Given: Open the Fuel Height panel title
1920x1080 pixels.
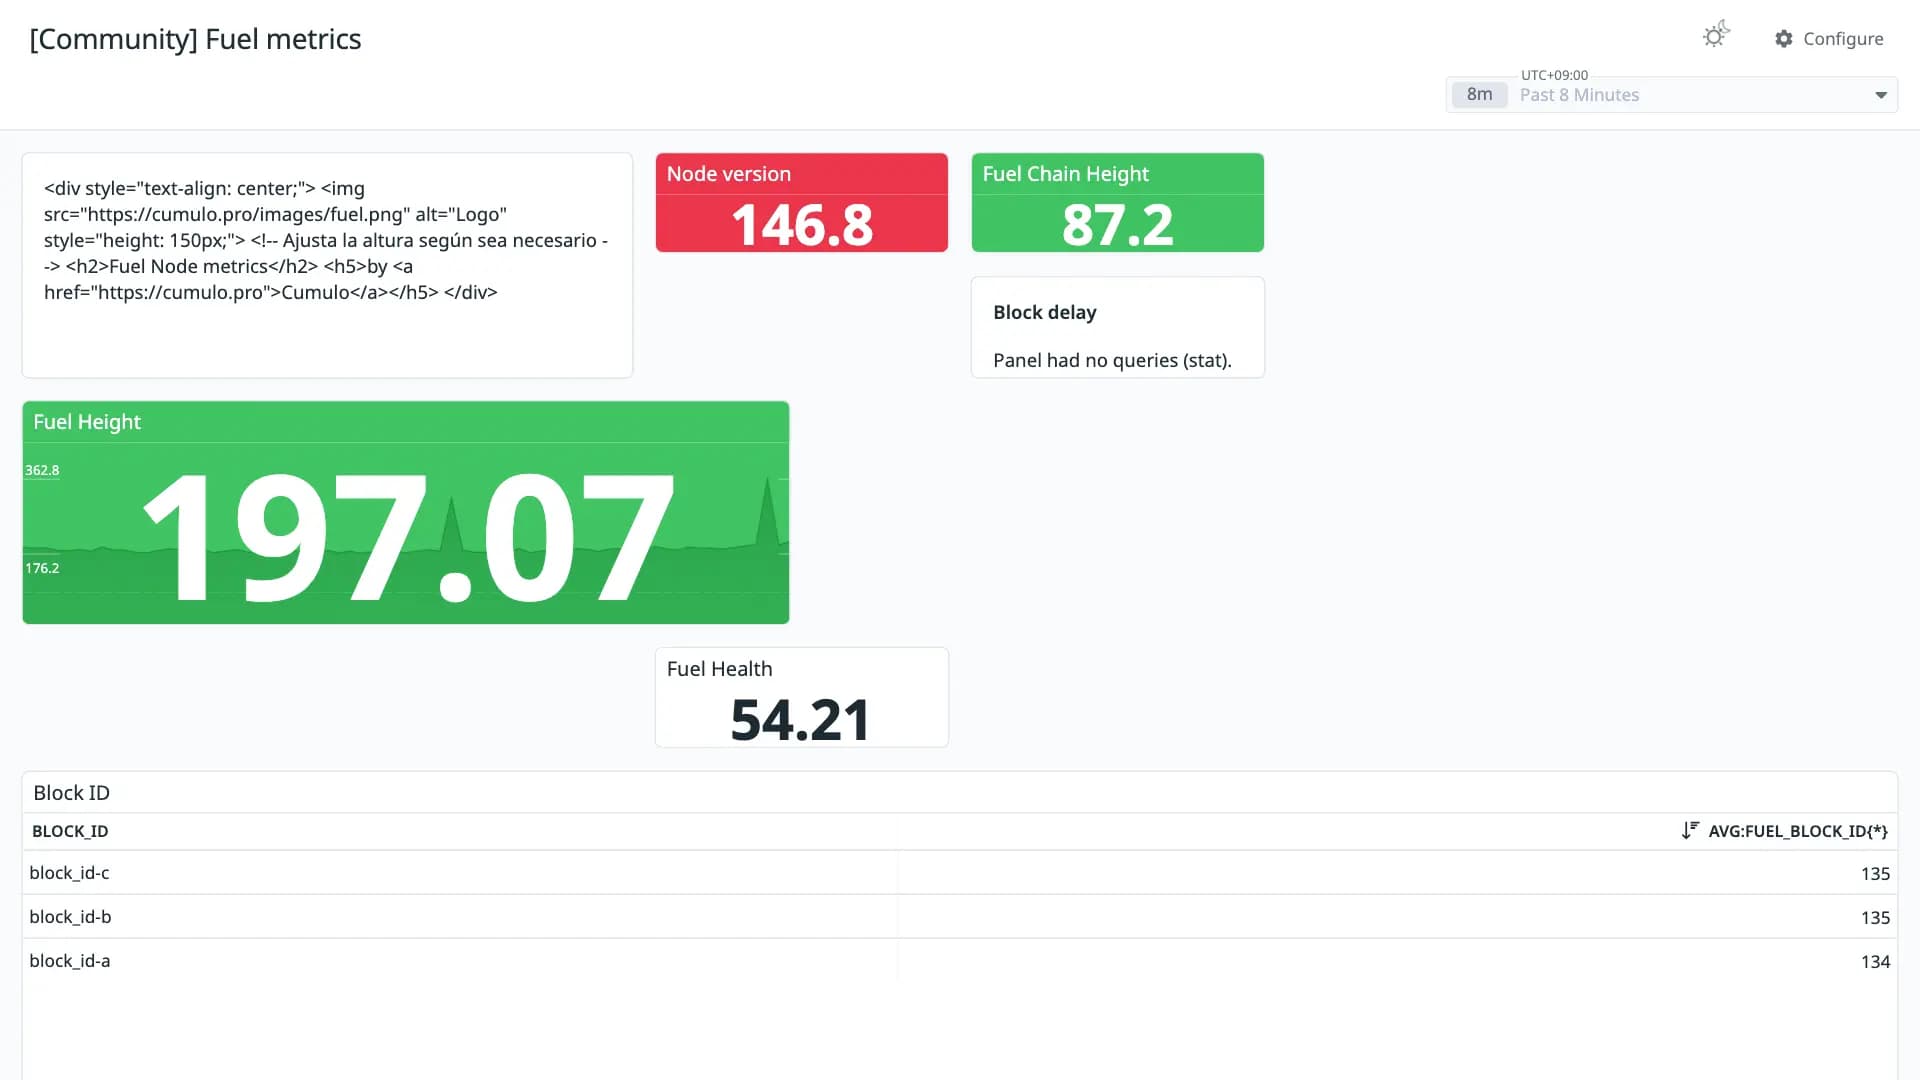Looking at the screenshot, I should (87, 422).
